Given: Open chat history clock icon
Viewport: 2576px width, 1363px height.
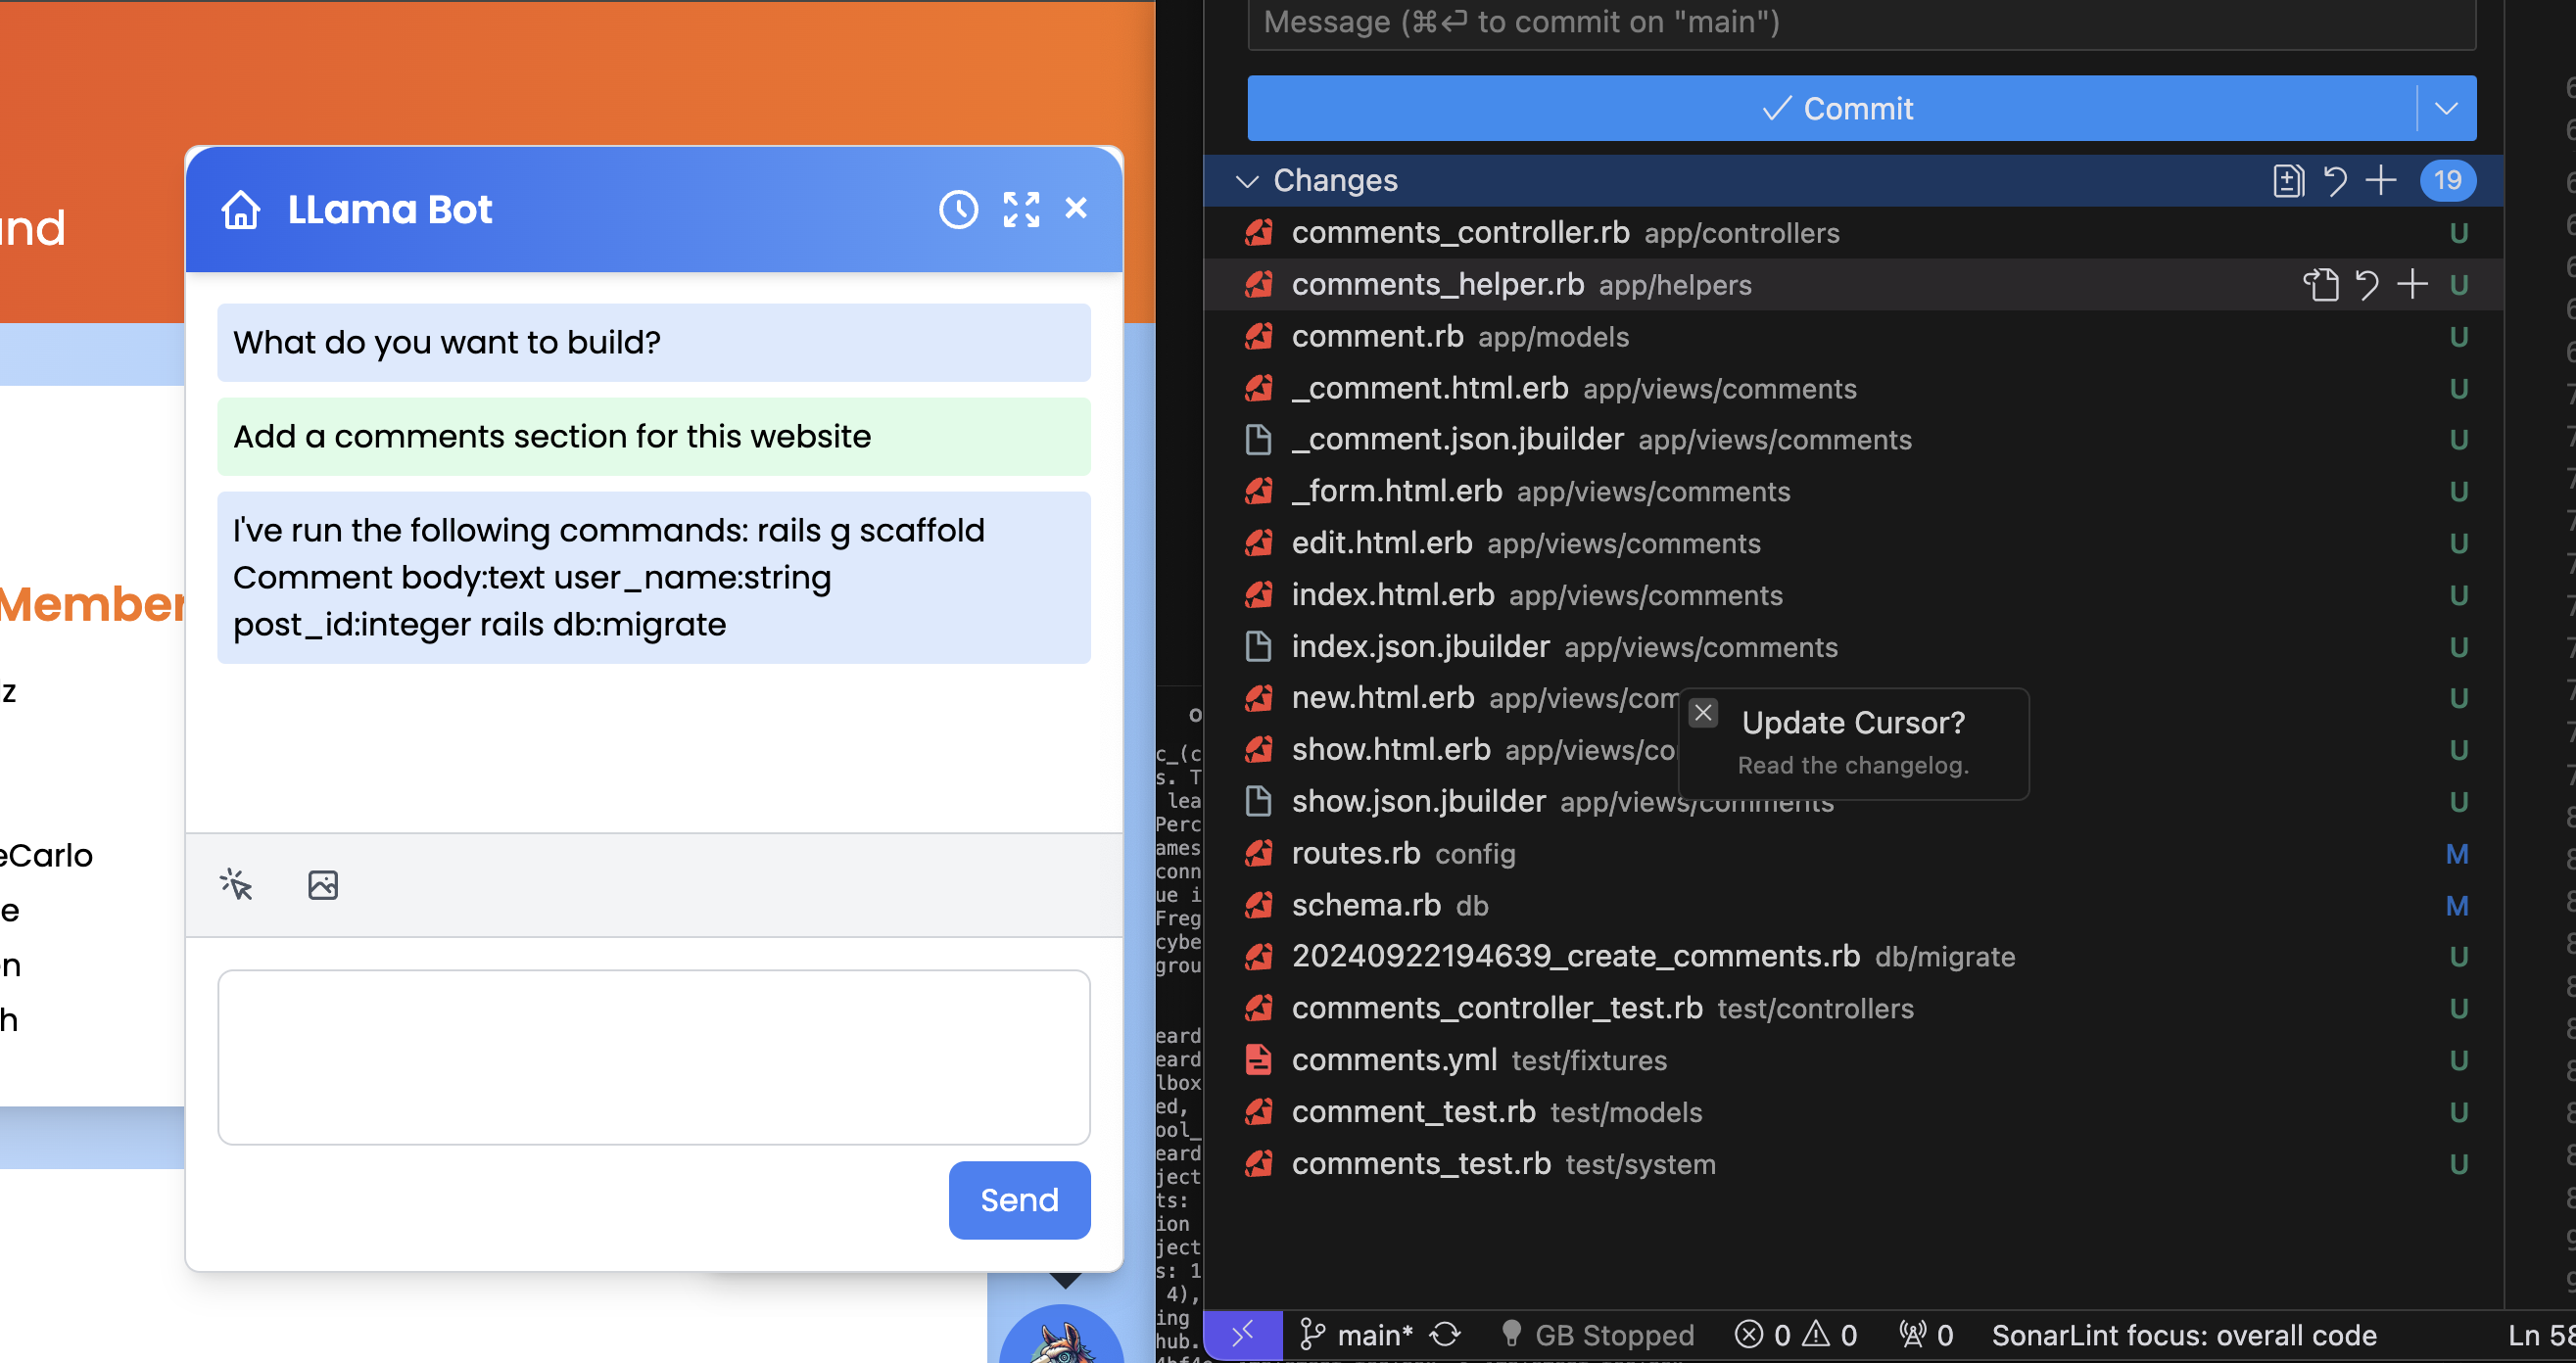Looking at the screenshot, I should coord(957,210).
